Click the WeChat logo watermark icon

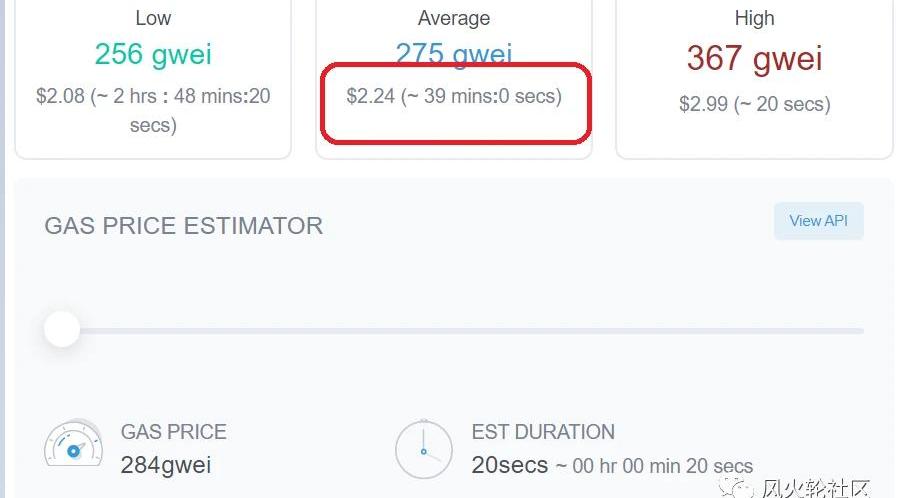(735, 488)
